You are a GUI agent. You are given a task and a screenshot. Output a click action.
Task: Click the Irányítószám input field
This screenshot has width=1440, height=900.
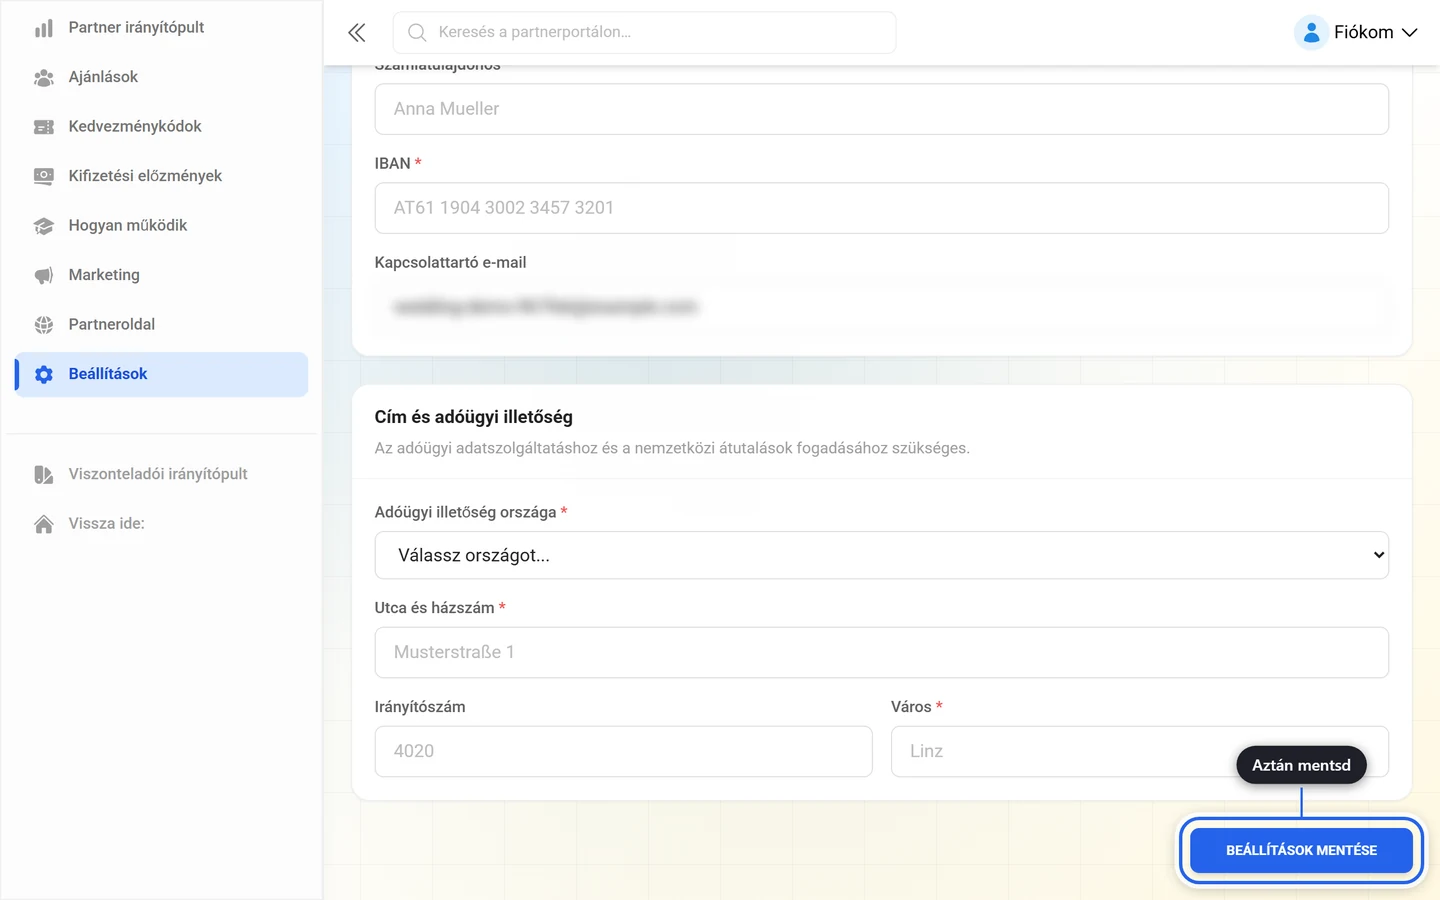point(624,751)
